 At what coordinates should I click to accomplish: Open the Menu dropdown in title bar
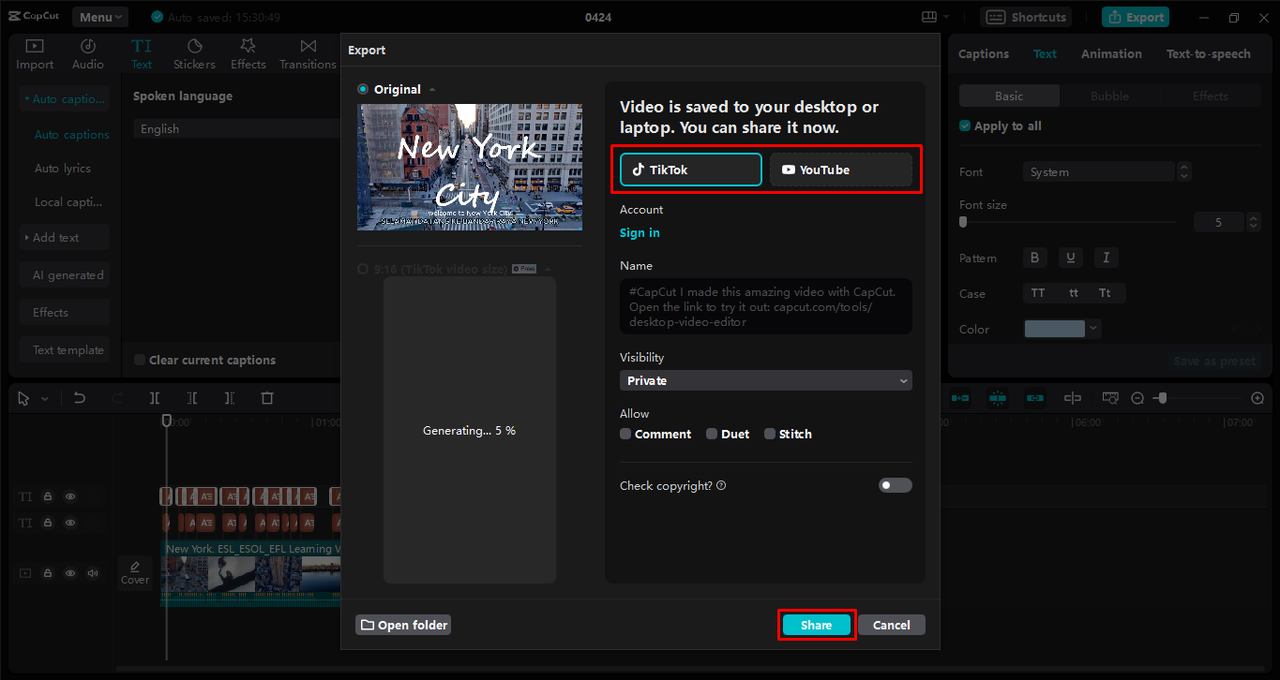pyautogui.click(x=100, y=17)
